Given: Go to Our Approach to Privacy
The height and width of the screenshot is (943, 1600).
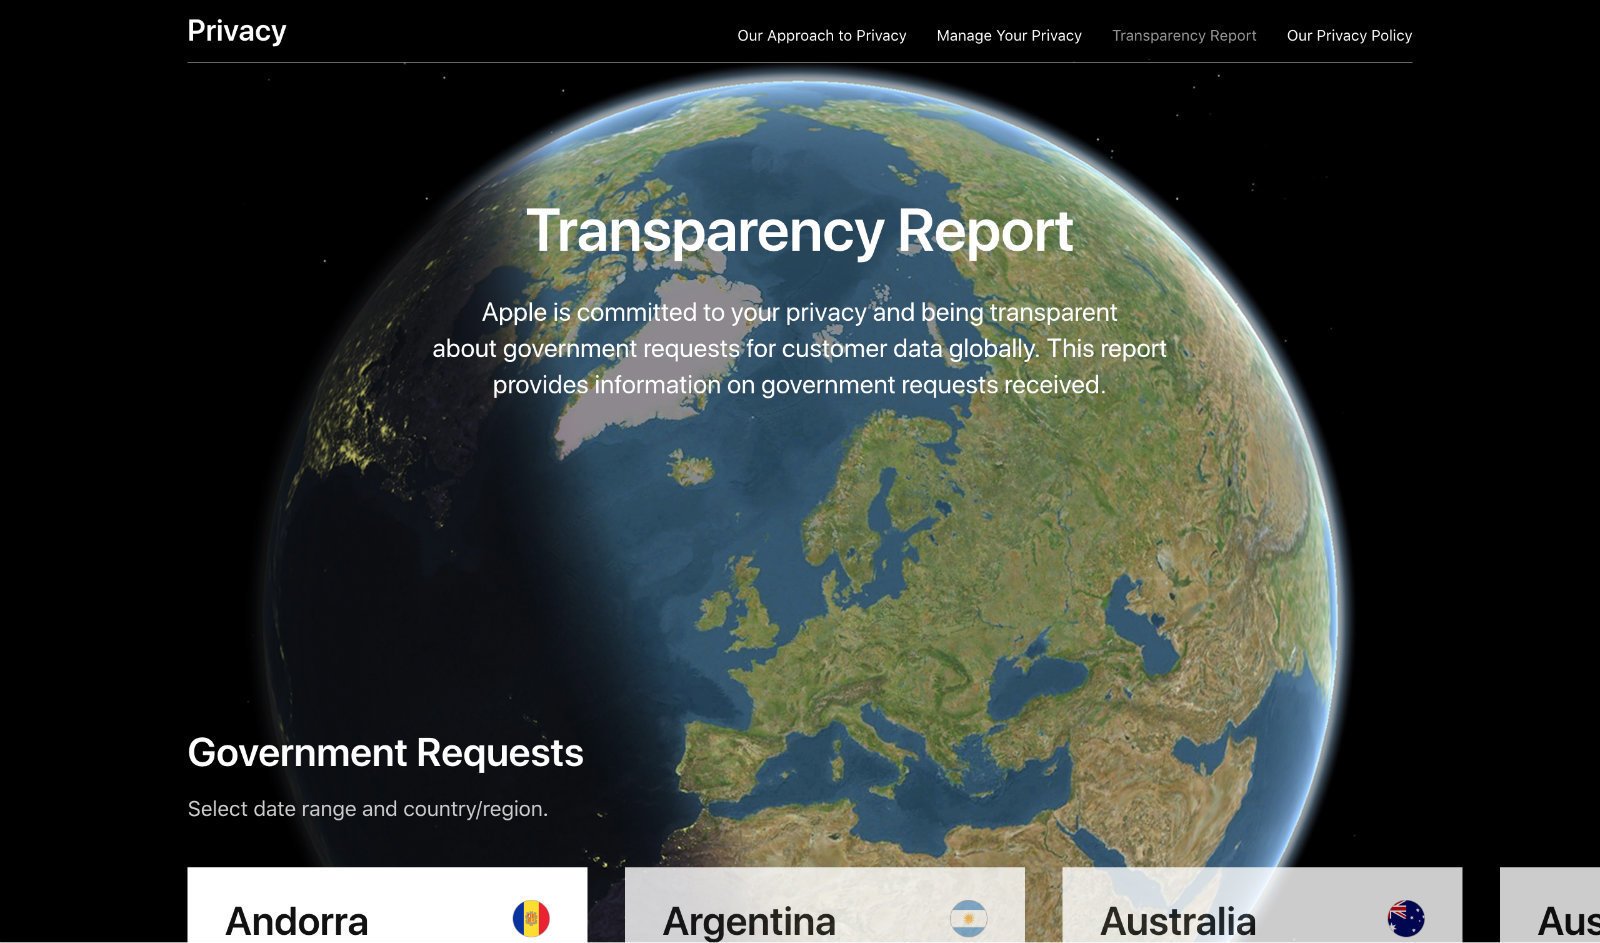Looking at the screenshot, I should pyautogui.click(x=821, y=36).
